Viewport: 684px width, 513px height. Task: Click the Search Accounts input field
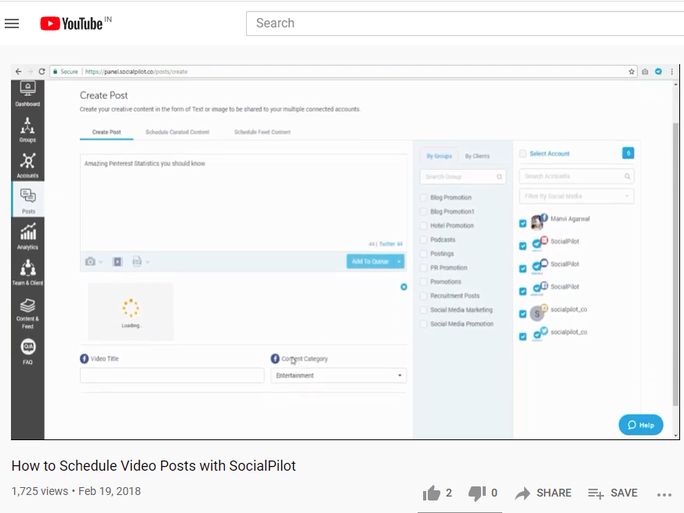click(576, 176)
